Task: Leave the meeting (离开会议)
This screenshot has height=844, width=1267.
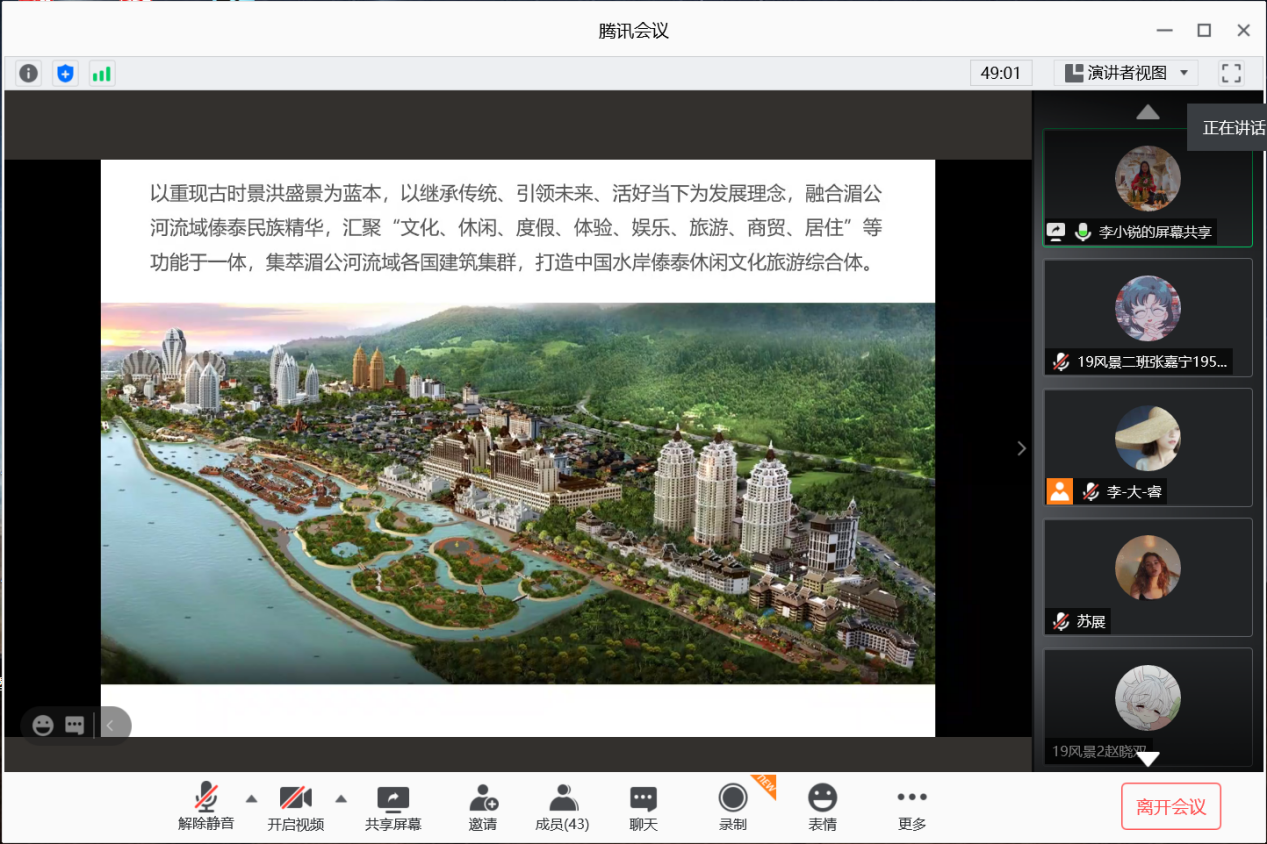Action: (1170, 807)
